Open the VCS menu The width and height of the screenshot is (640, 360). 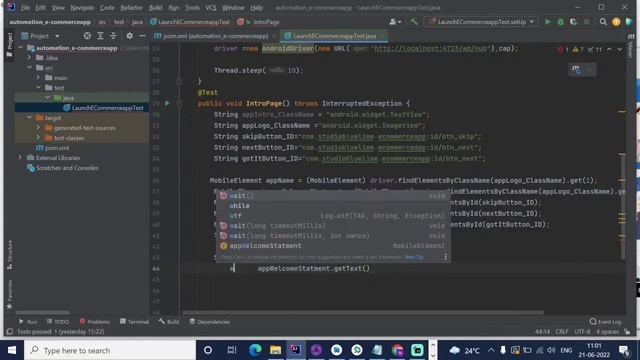coord(211,7)
